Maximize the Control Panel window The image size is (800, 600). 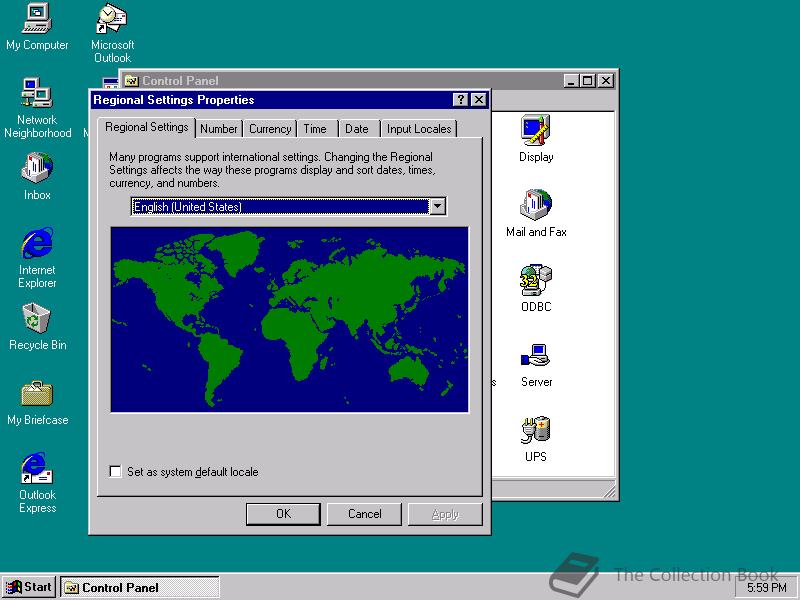click(588, 81)
